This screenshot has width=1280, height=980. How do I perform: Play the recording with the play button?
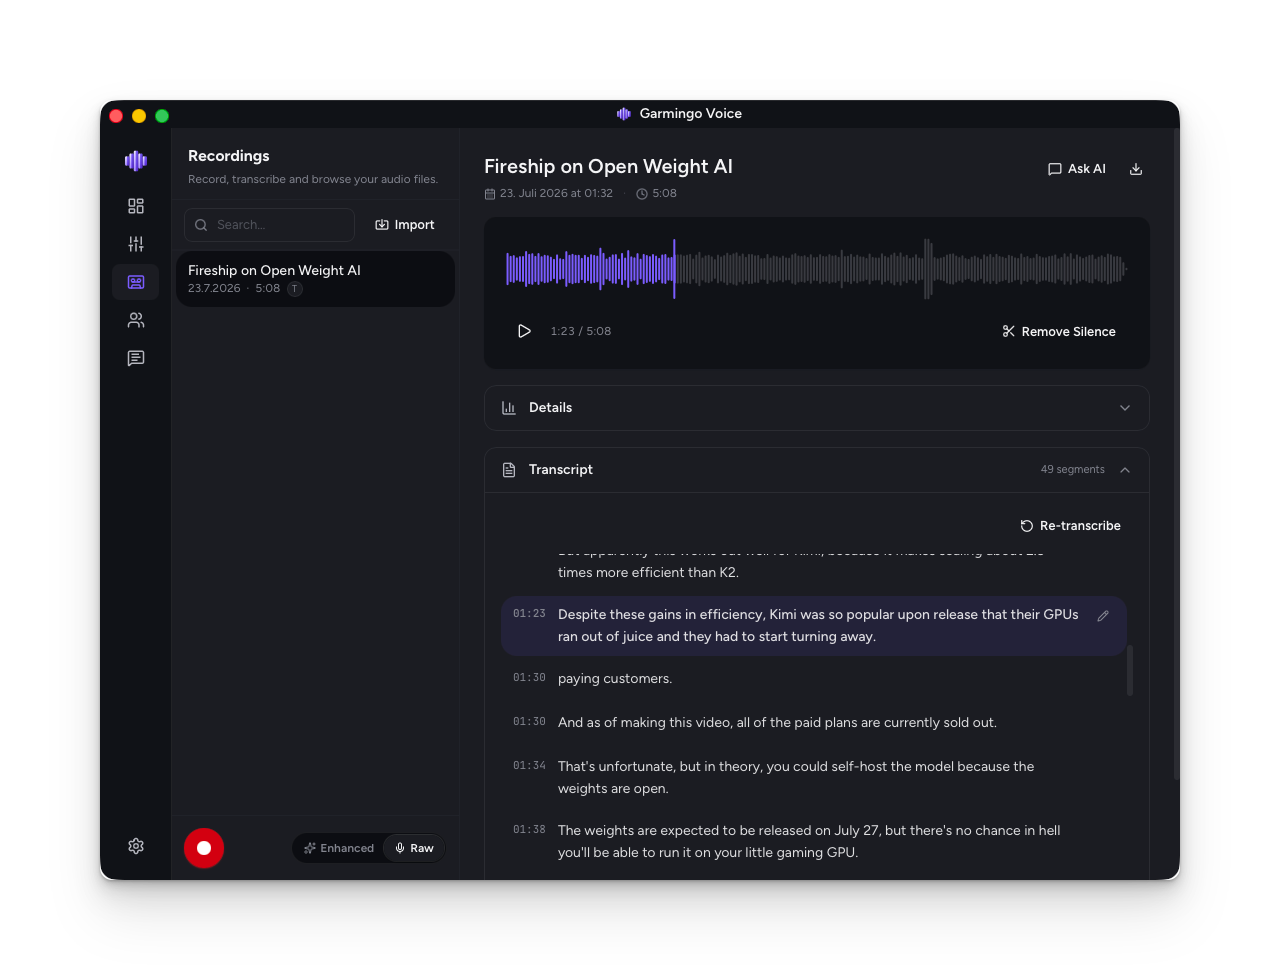[524, 331]
